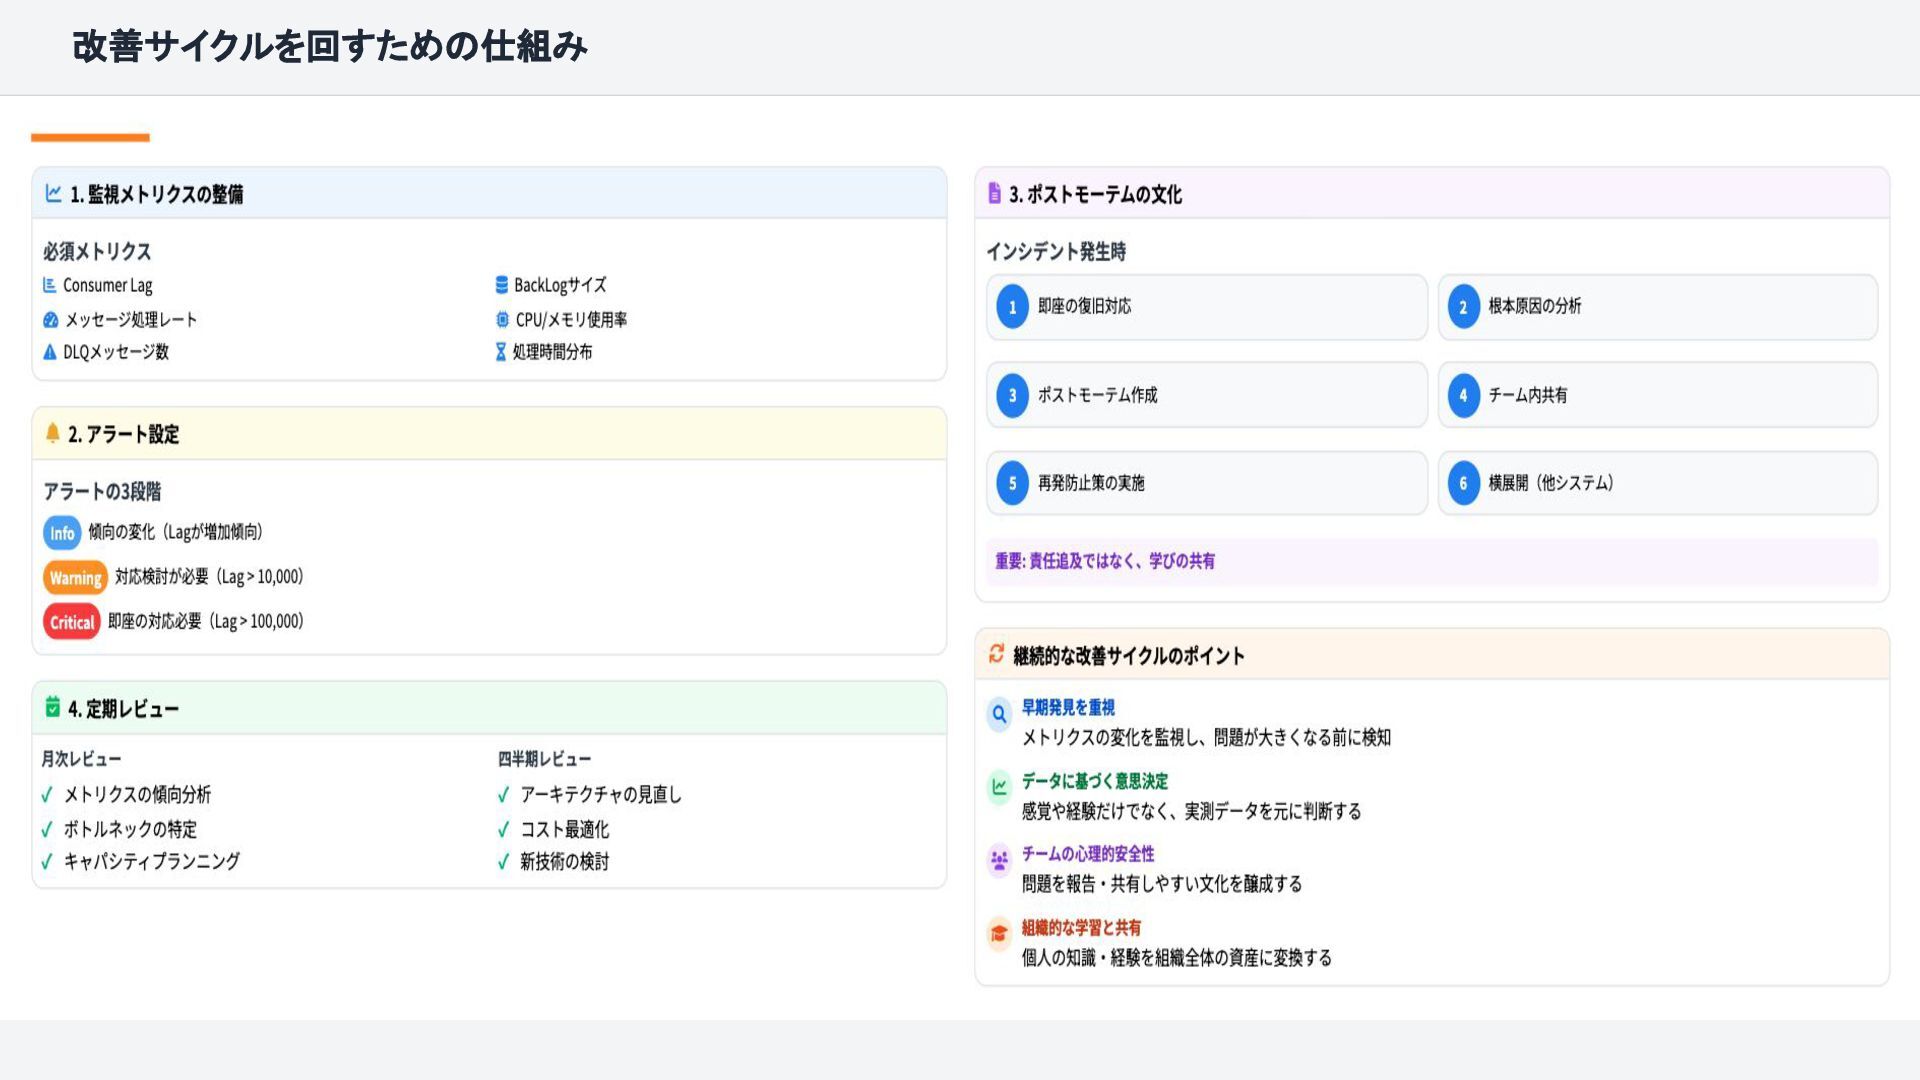Viewport: 1920px width, 1080px height.
Task: Click the checkmark next to キャパシティプランニング
Action: (47, 861)
